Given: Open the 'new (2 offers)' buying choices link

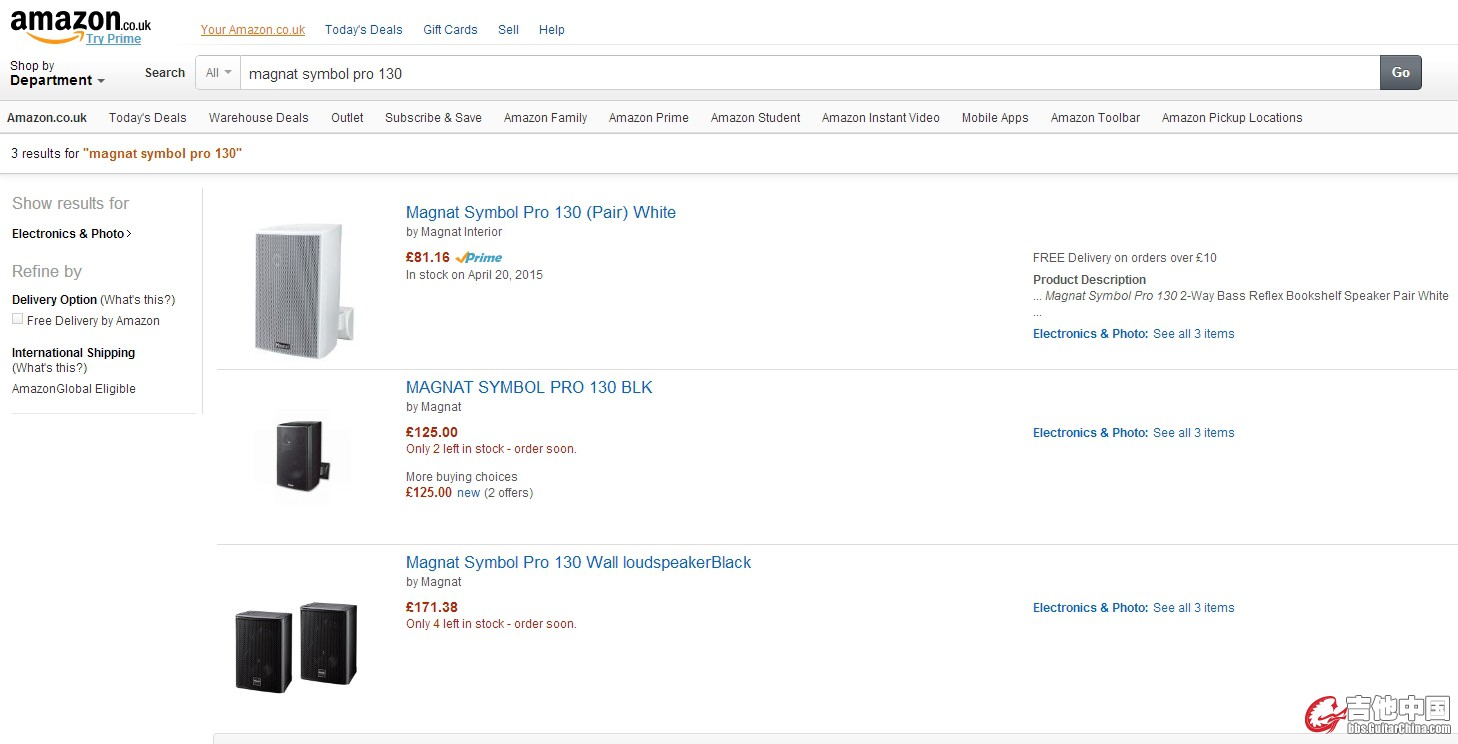Looking at the screenshot, I should [495, 492].
